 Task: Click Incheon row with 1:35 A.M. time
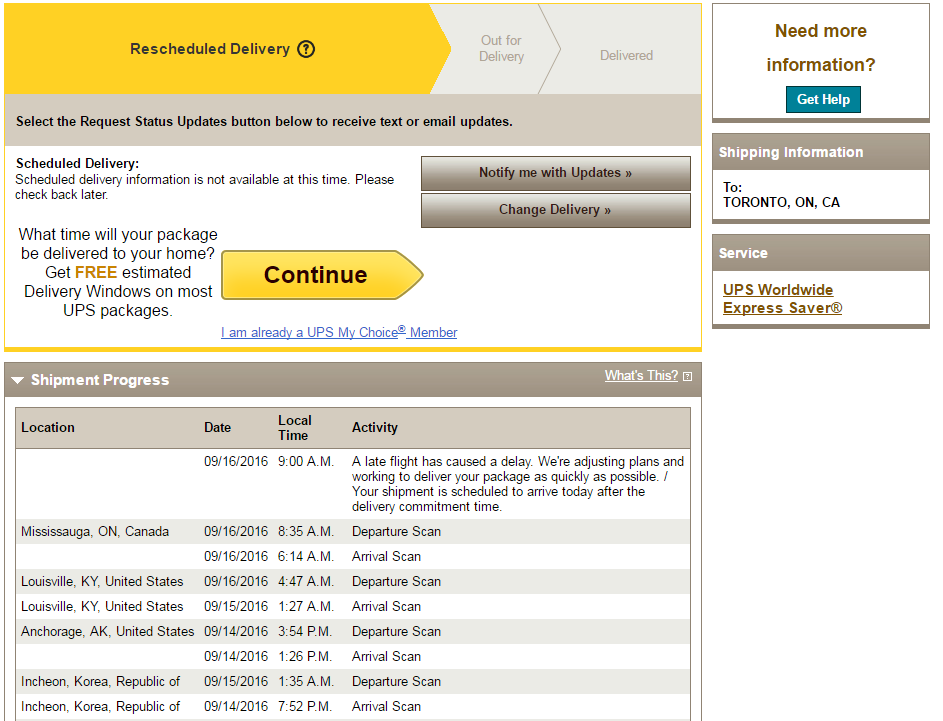click(x=353, y=681)
